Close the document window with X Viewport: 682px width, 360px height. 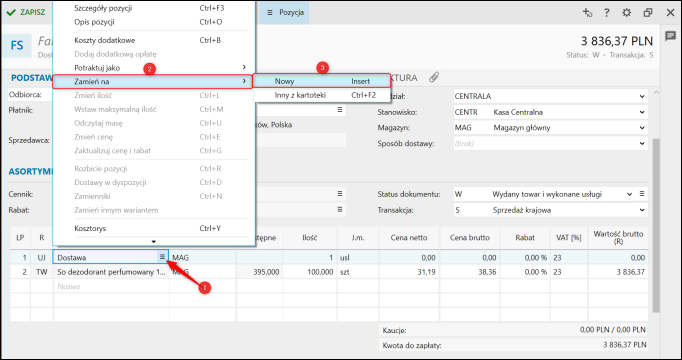[x=670, y=13]
